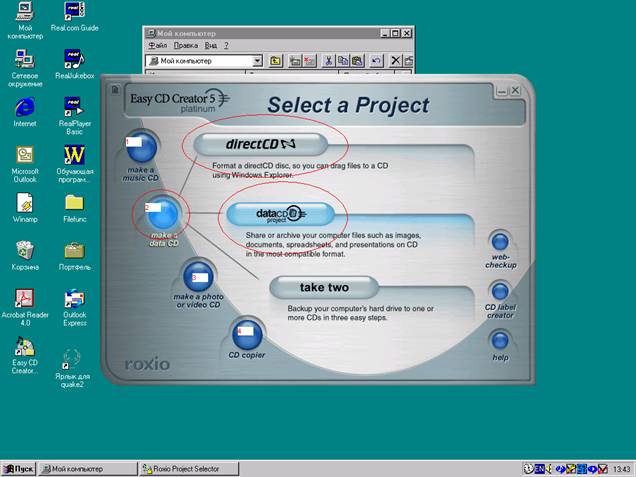636x477 pixels.
Task: Expand the Мой компьютер address dropdown
Action: (x=257, y=62)
